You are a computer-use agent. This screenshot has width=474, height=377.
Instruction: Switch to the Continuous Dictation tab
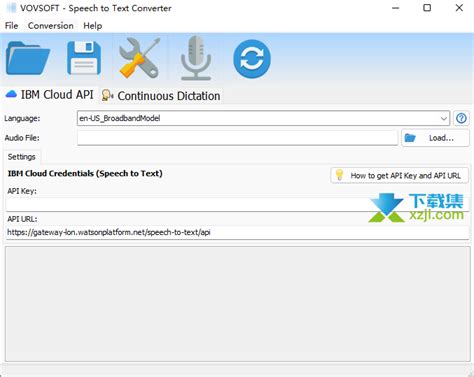pyautogui.click(x=161, y=96)
